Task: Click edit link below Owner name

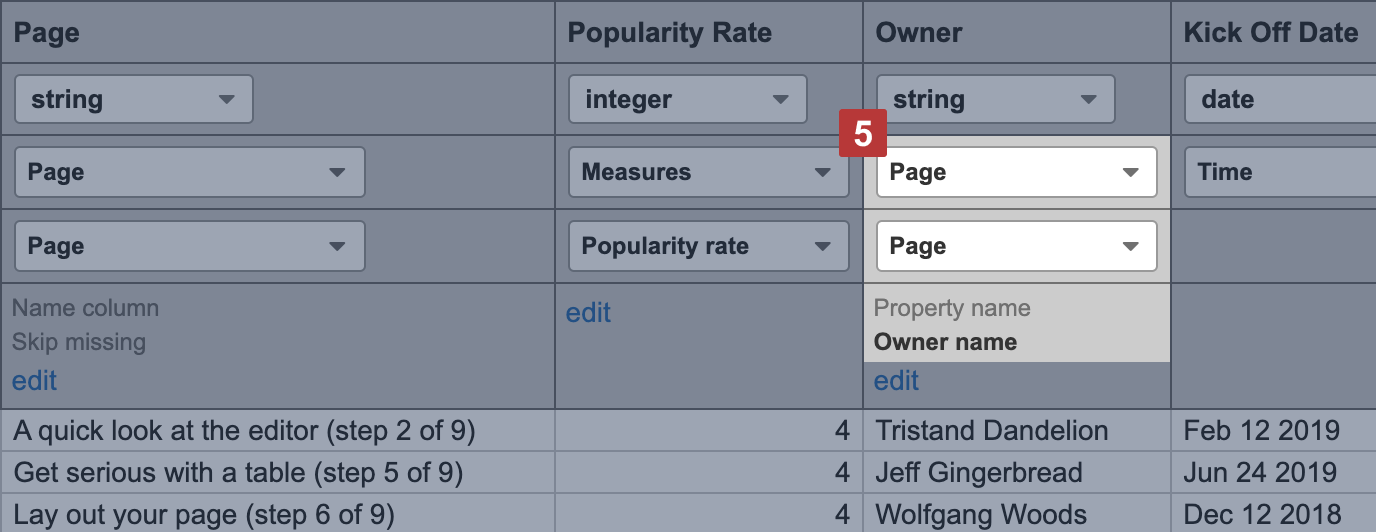Action: (896, 381)
